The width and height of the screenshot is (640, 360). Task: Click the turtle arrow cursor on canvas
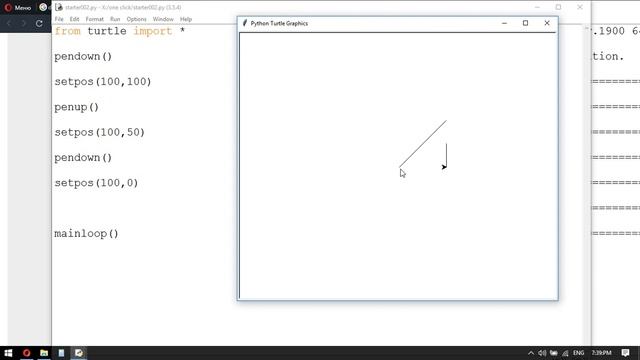[444, 167]
